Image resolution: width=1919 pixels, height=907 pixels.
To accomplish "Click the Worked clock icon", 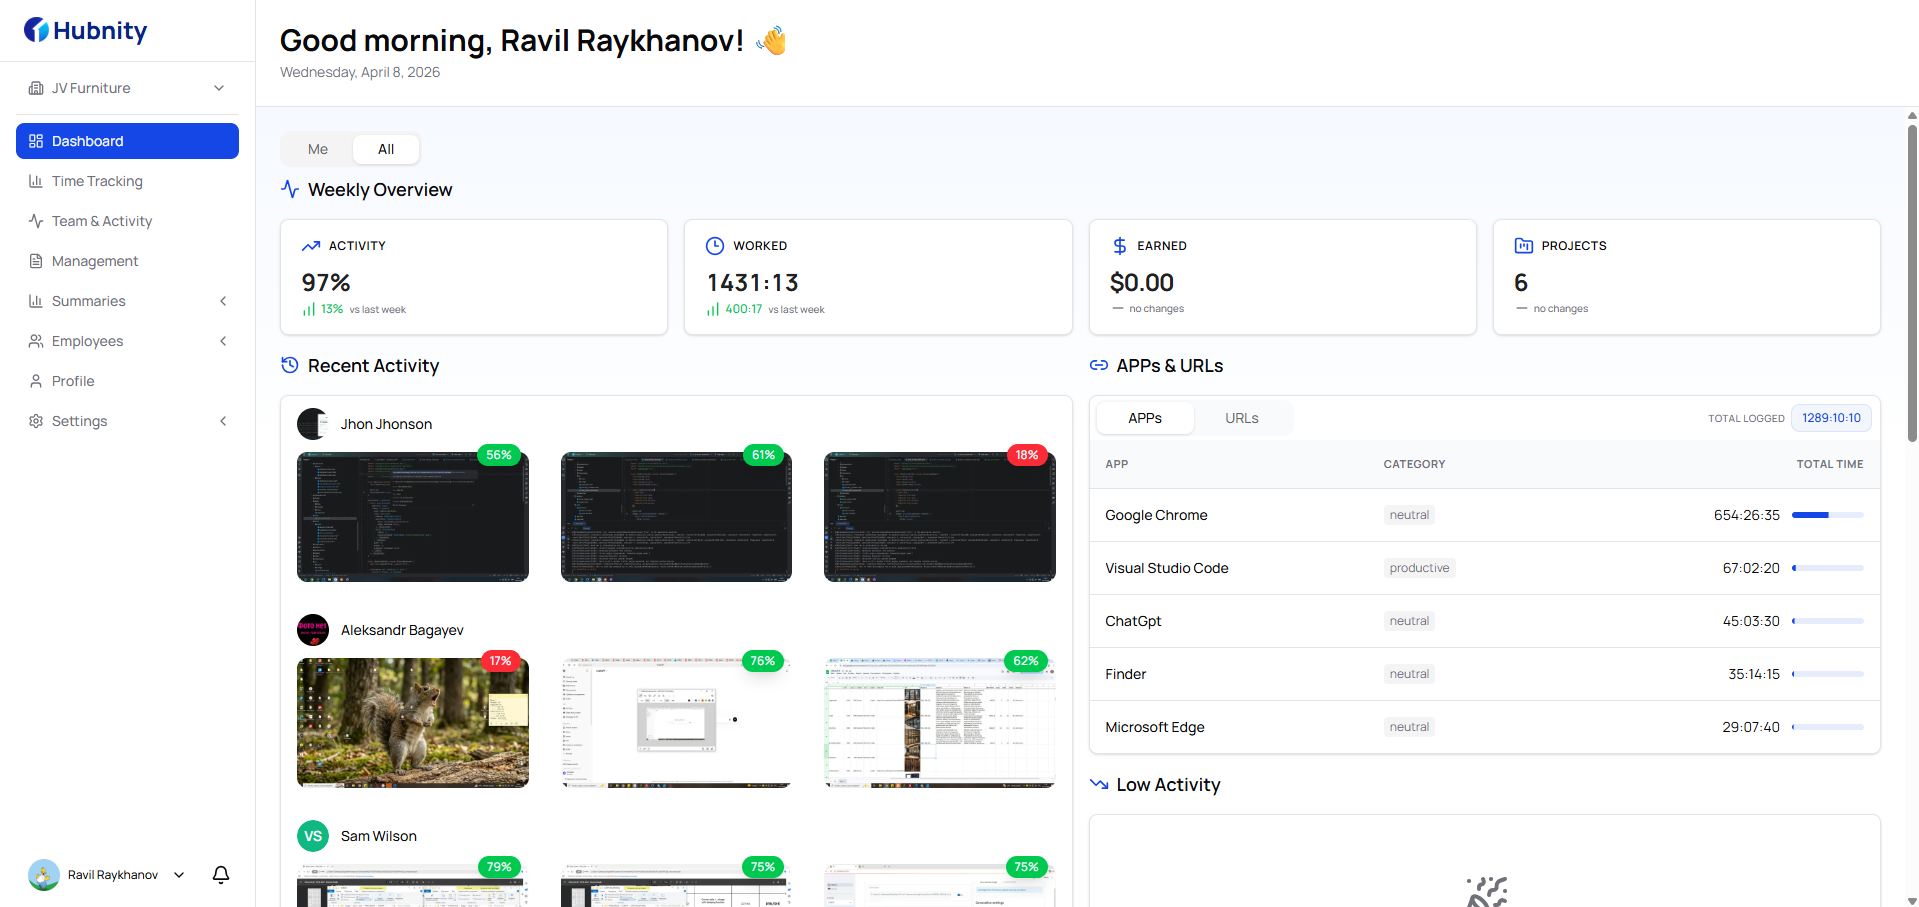I will (x=715, y=246).
